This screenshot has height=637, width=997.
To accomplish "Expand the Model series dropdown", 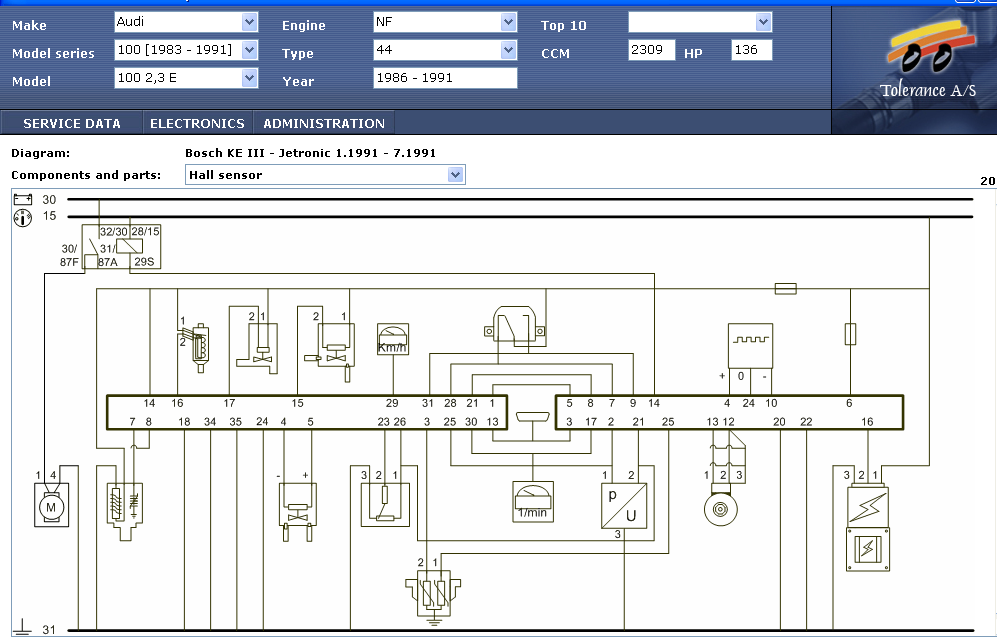I will coord(186,50).
